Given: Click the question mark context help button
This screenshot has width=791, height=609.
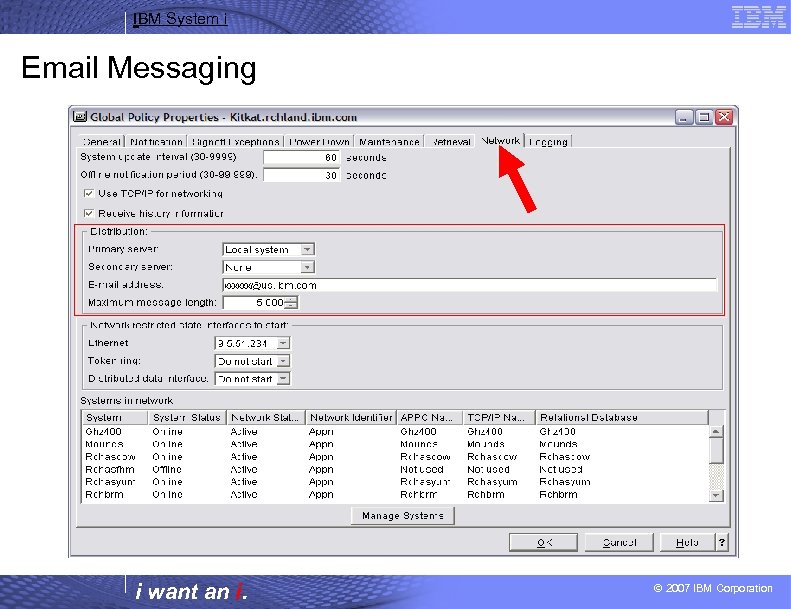Looking at the screenshot, I should click(x=722, y=542).
